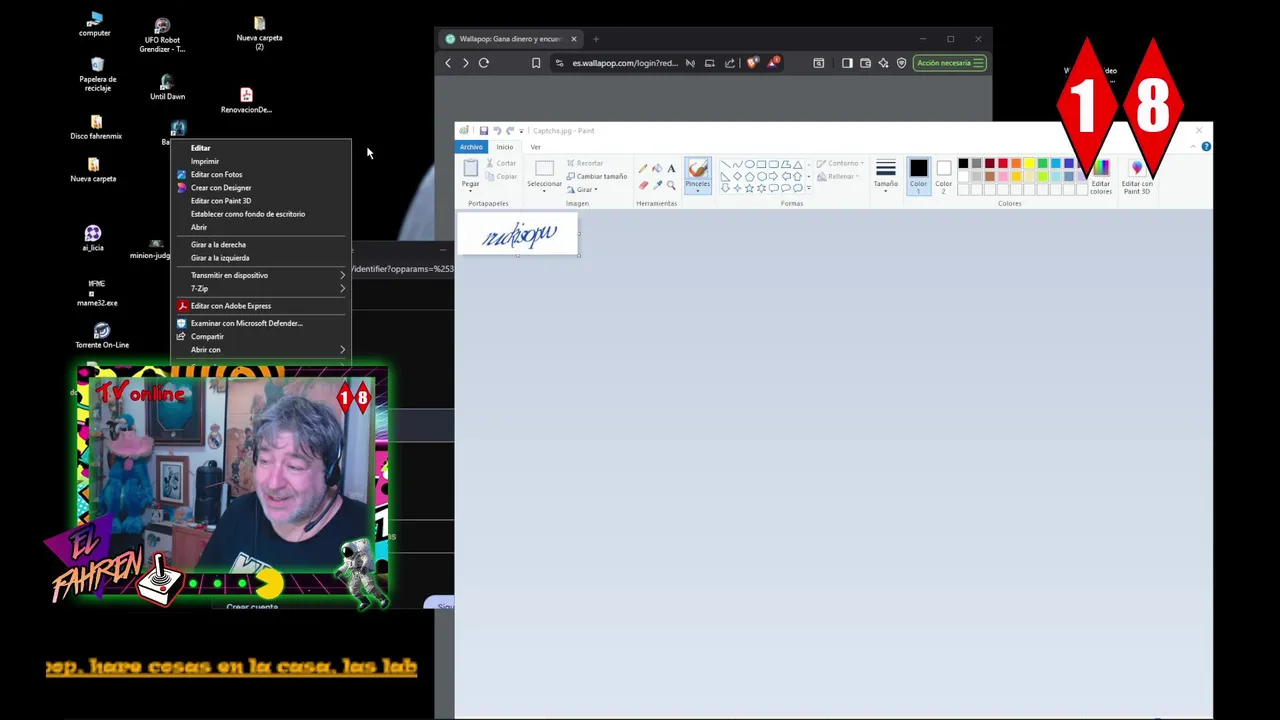
Task: Collapse the Paint ribbon with arrow
Action: (1193, 147)
